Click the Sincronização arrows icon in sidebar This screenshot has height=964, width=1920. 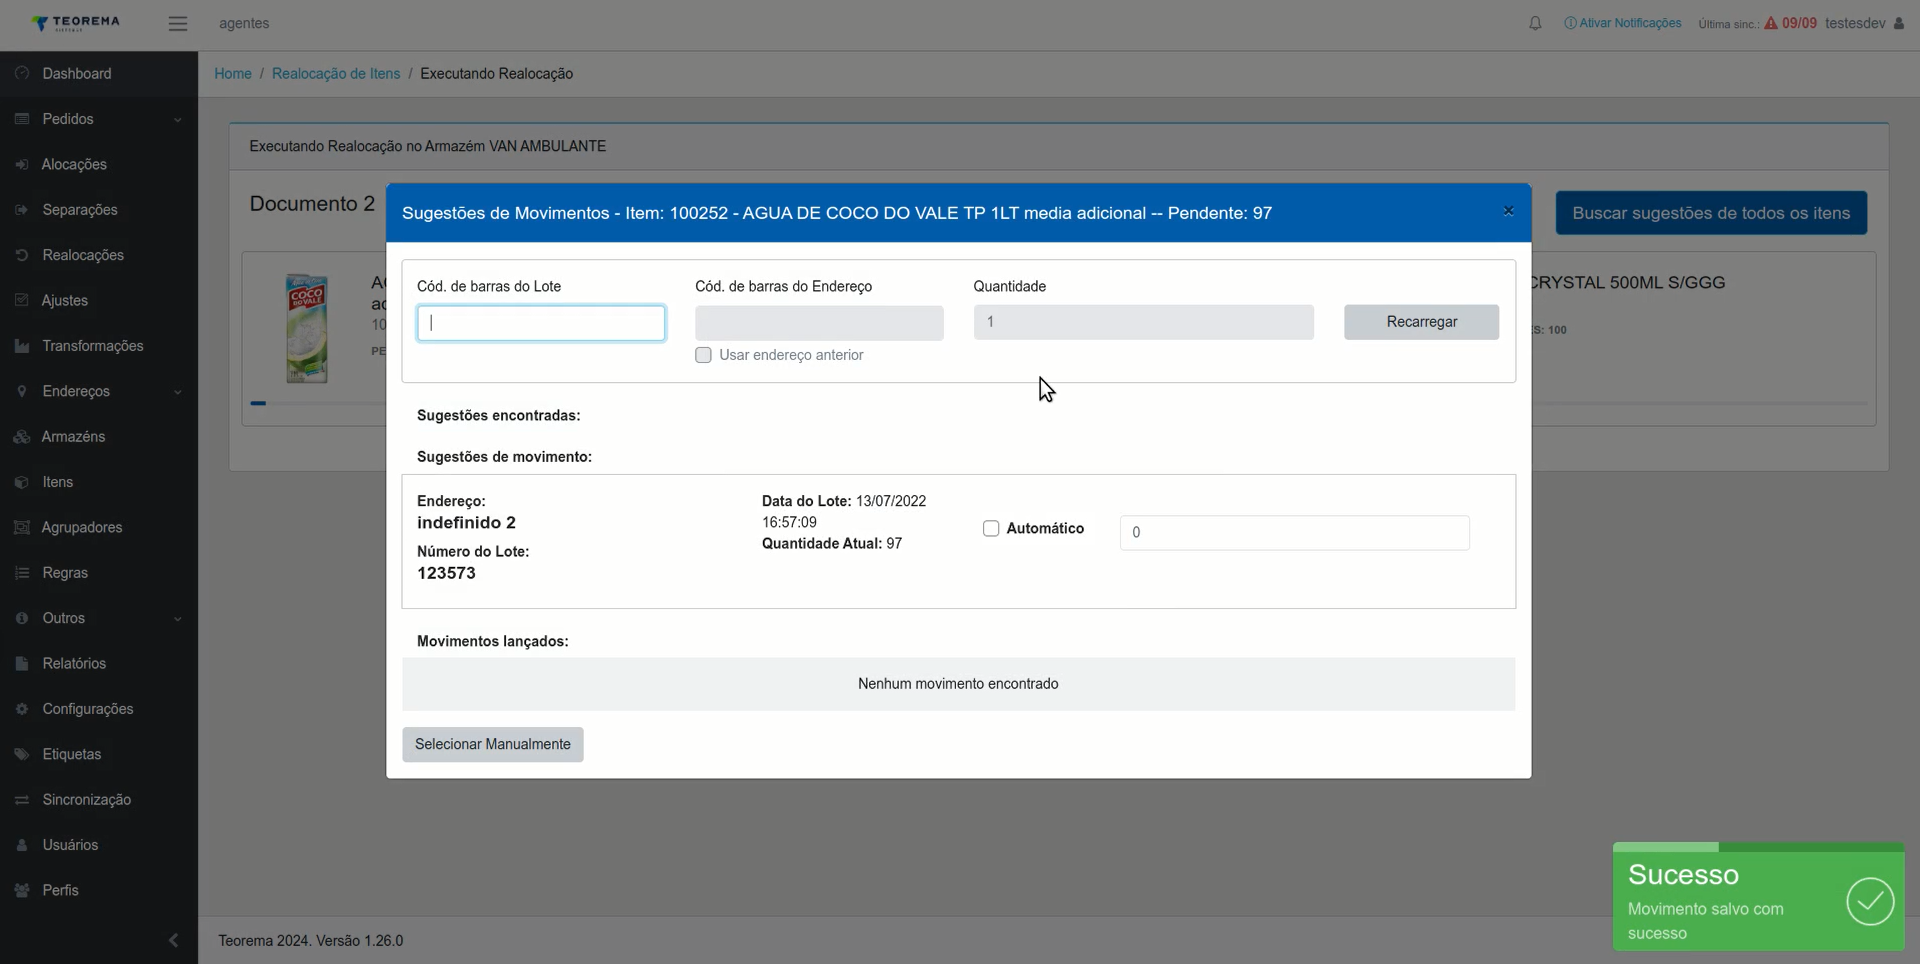pos(22,800)
